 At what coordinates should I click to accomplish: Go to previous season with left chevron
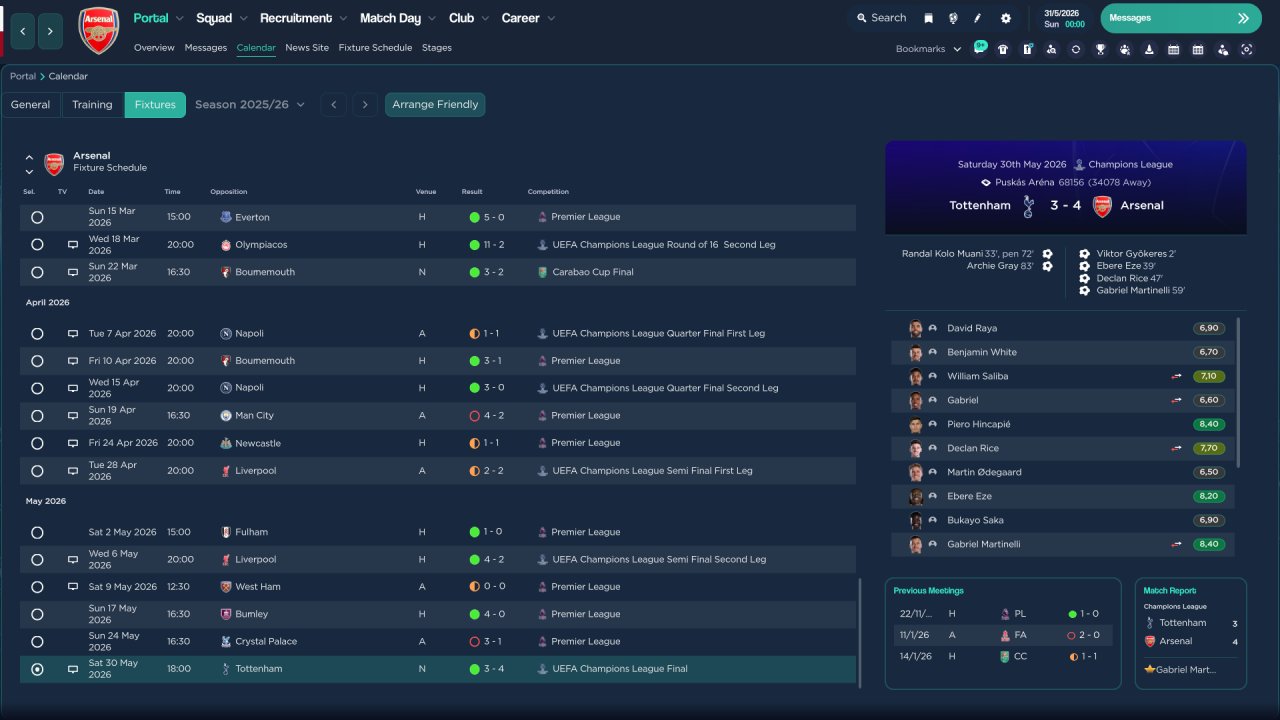point(334,105)
